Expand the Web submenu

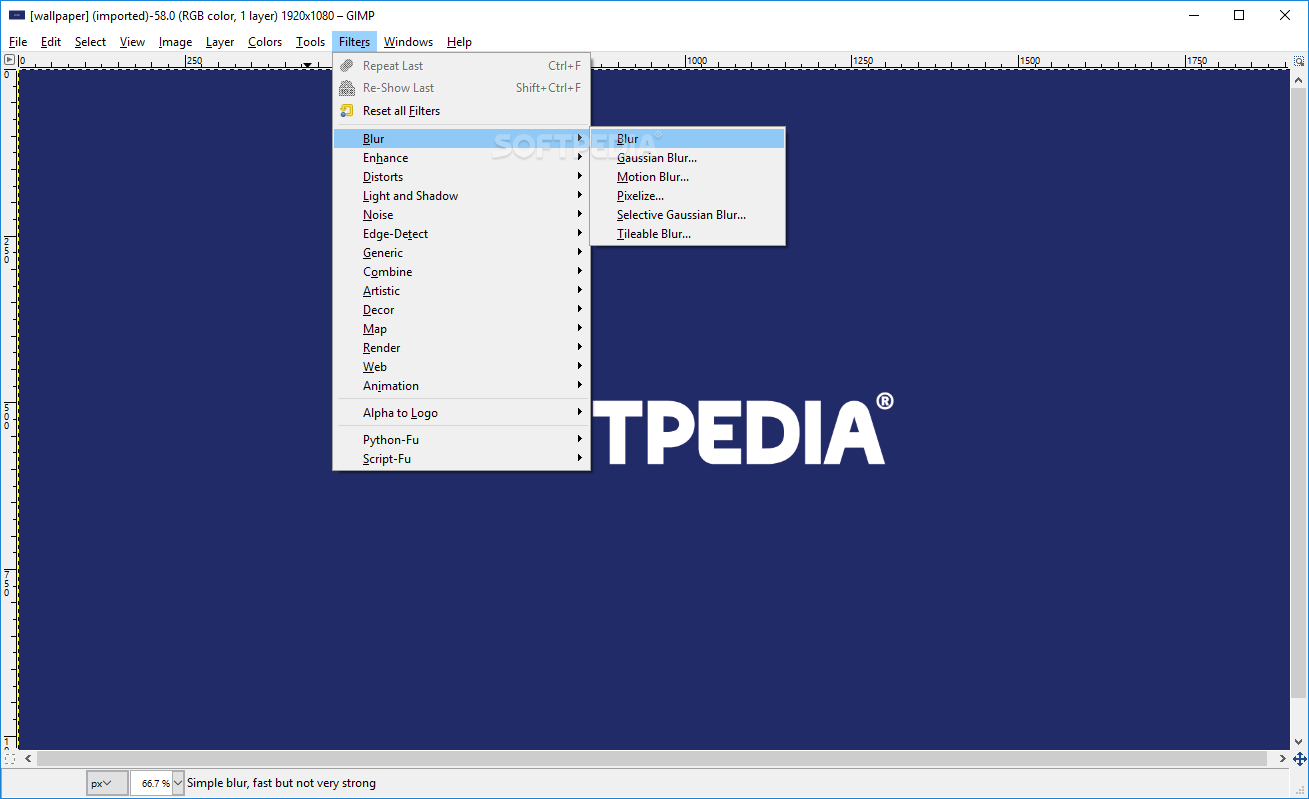[461, 367]
